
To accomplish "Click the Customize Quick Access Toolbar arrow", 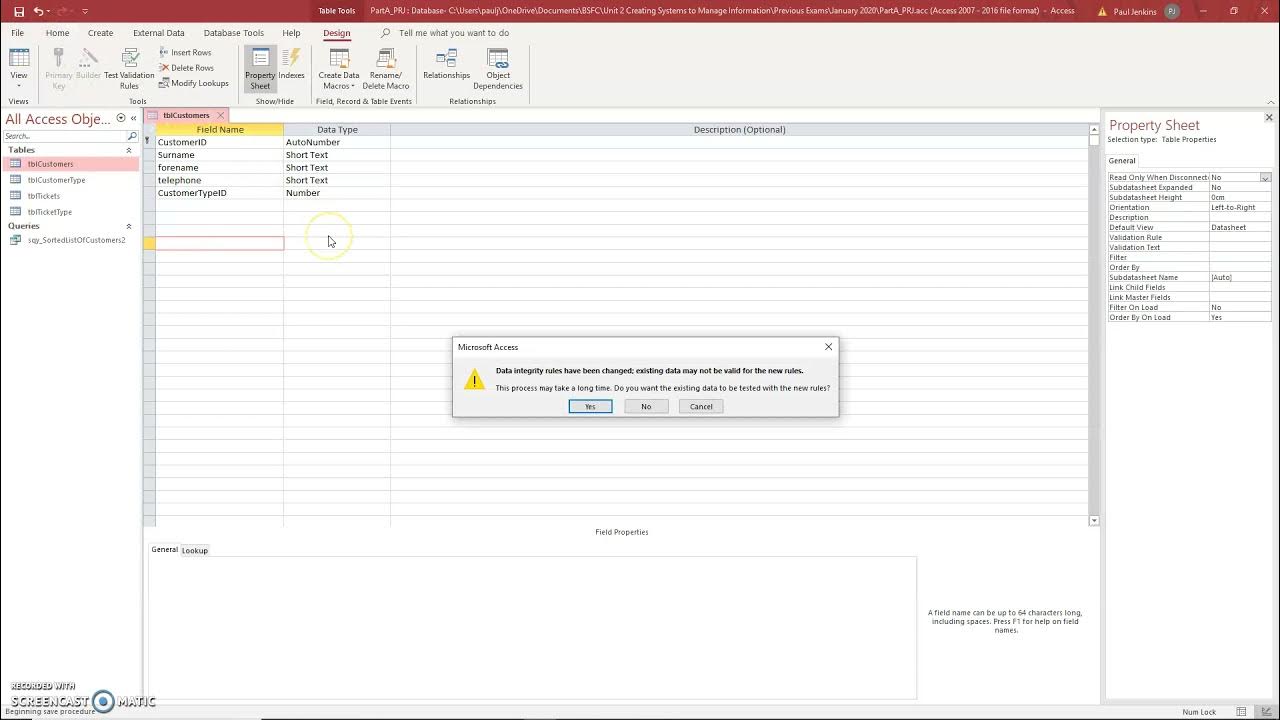I will (84, 11).
